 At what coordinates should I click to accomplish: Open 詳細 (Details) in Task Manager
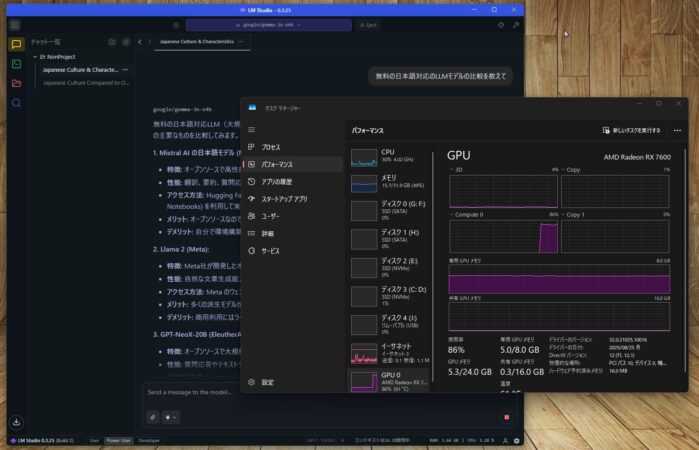click(292, 234)
